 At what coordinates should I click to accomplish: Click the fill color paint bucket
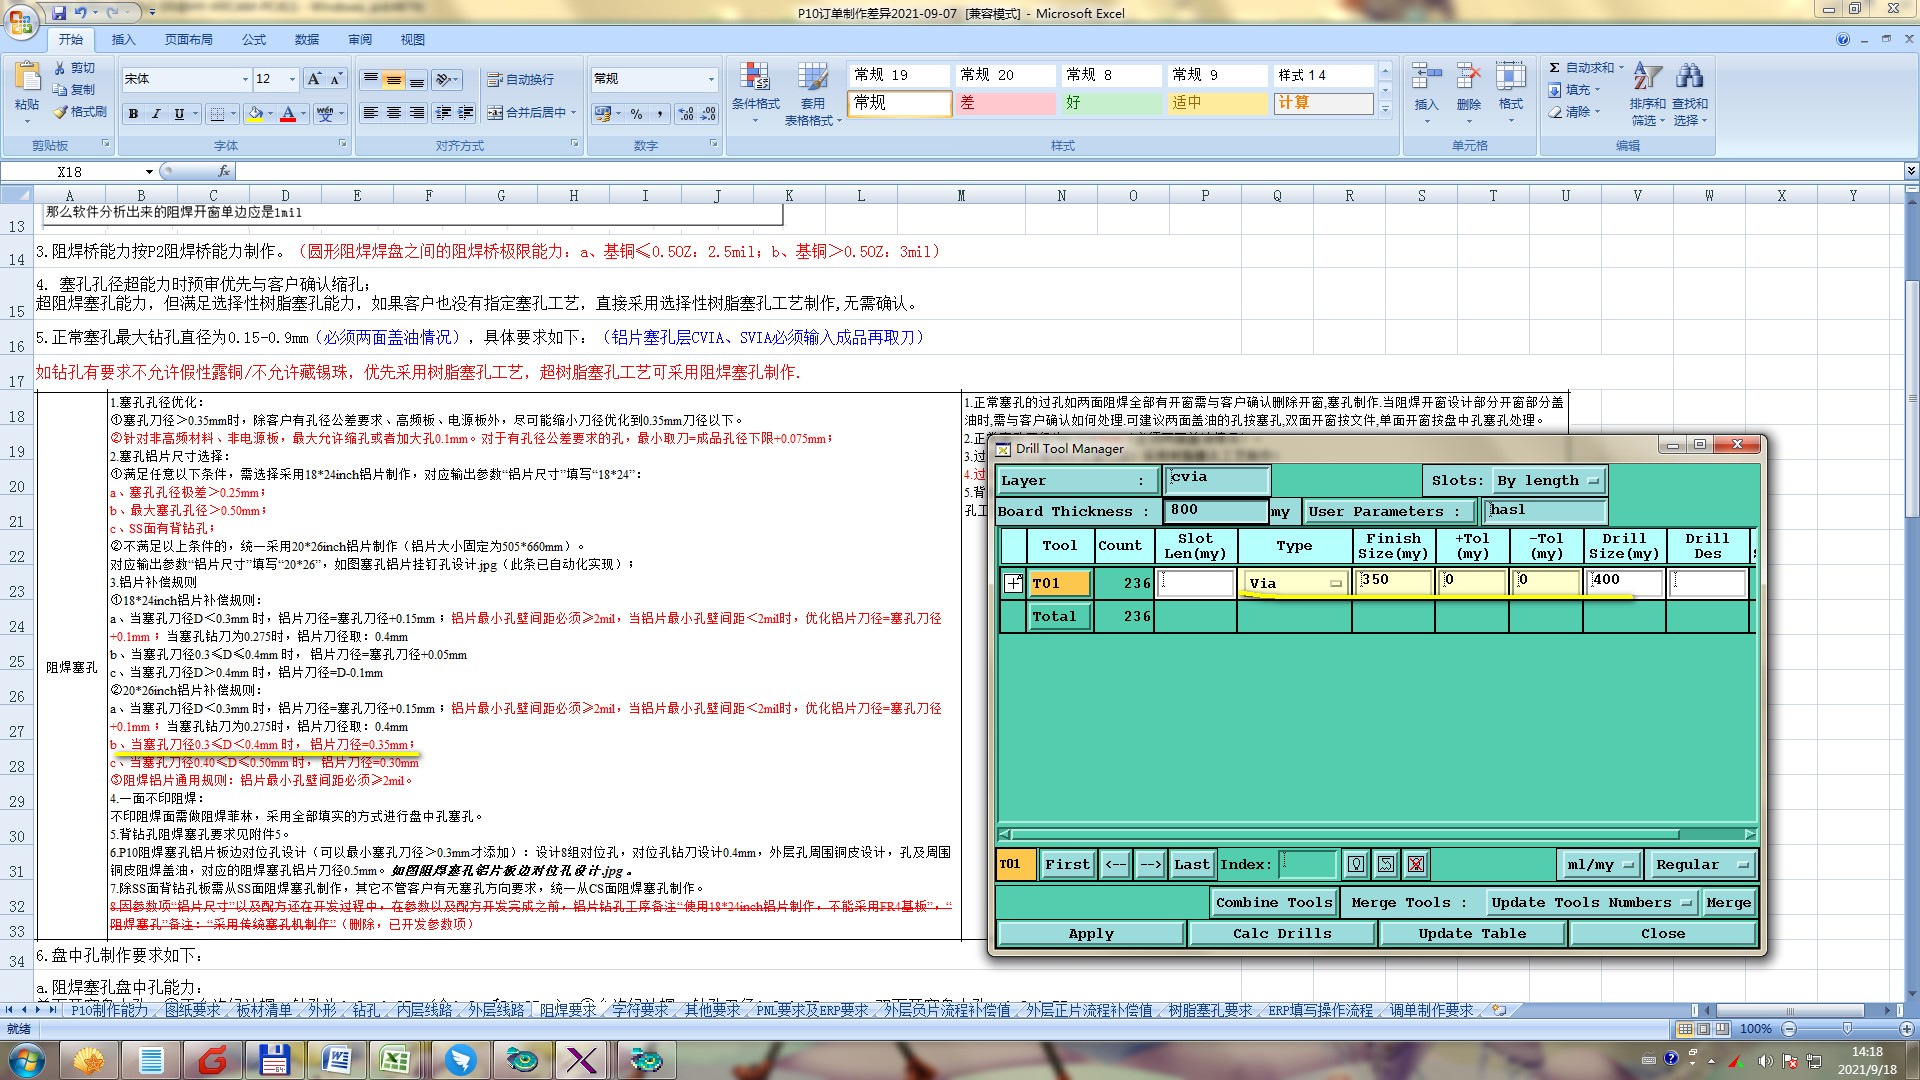click(x=255, y=114)
